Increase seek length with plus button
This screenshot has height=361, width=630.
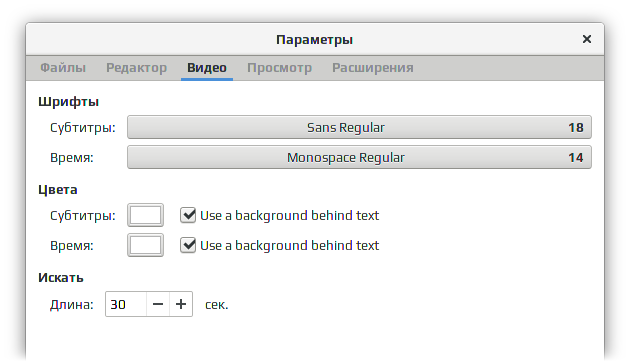click(181, 304)
